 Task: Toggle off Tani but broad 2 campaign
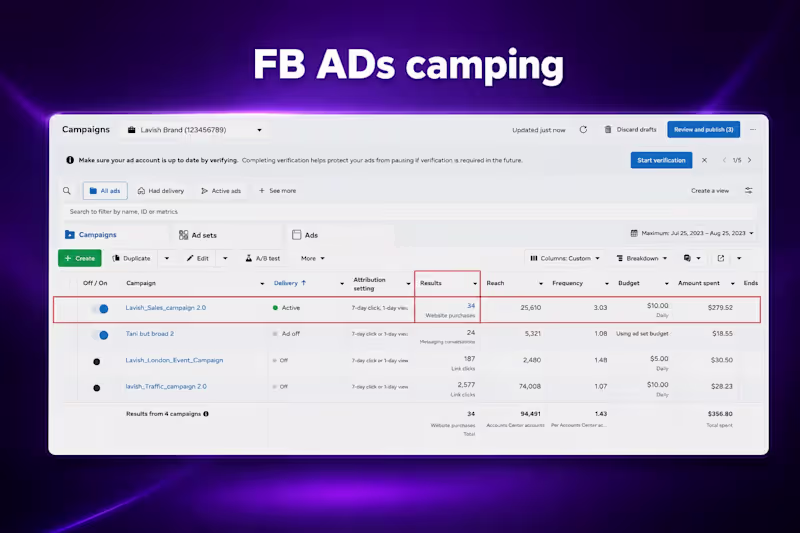[100, 335]
